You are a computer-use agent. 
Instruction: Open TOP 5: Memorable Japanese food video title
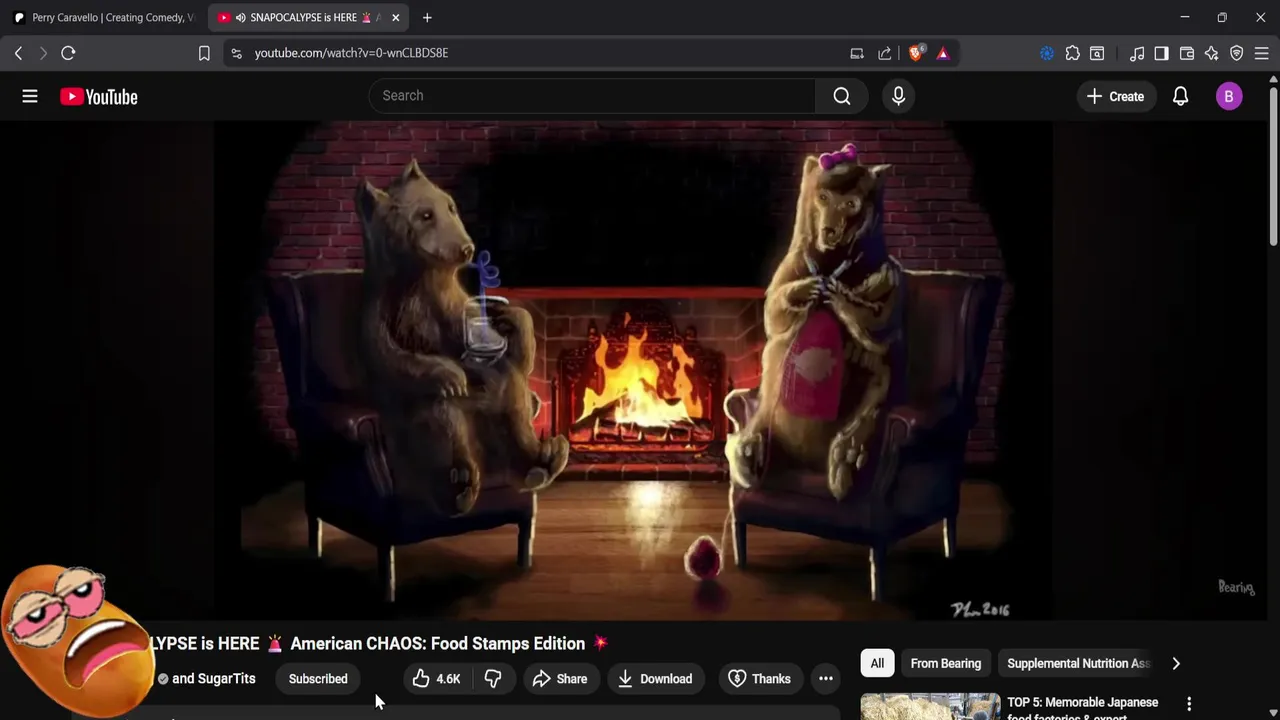point(1083,708)
